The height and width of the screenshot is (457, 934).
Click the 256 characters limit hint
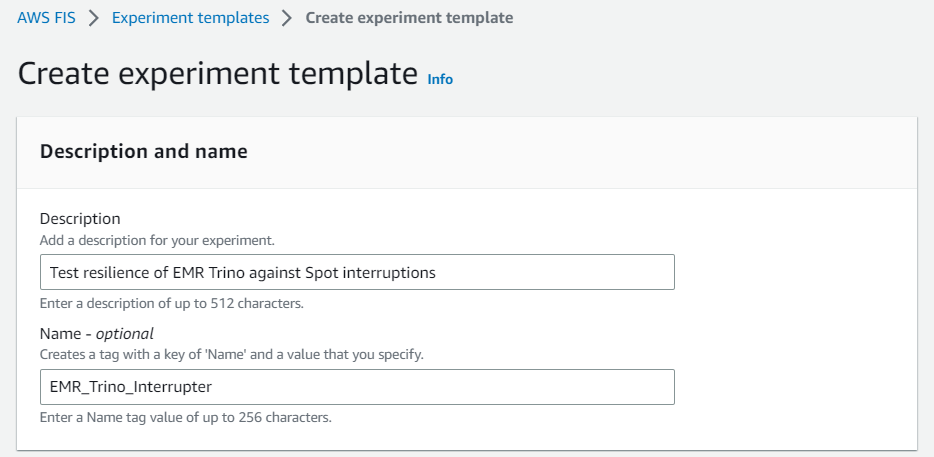point(185,417)
